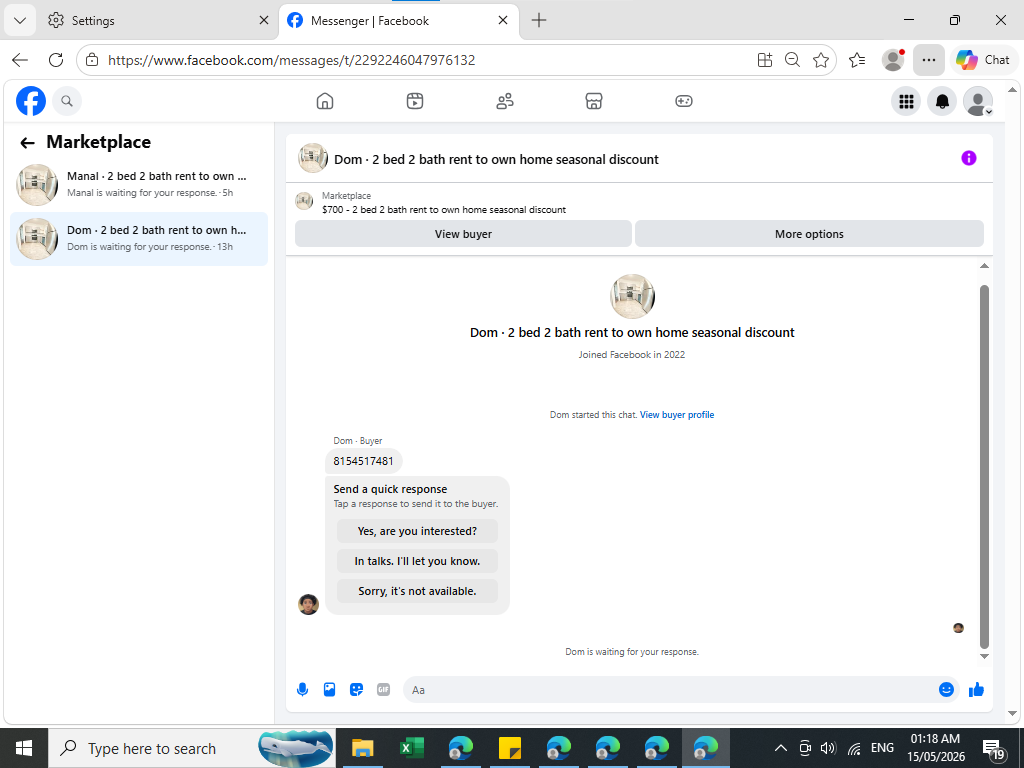Image resolution: width=1024 pixels, height=768 pixels.
Task: Open the Manal conversation in Marketplace list
Action: [x=139, y=185]
